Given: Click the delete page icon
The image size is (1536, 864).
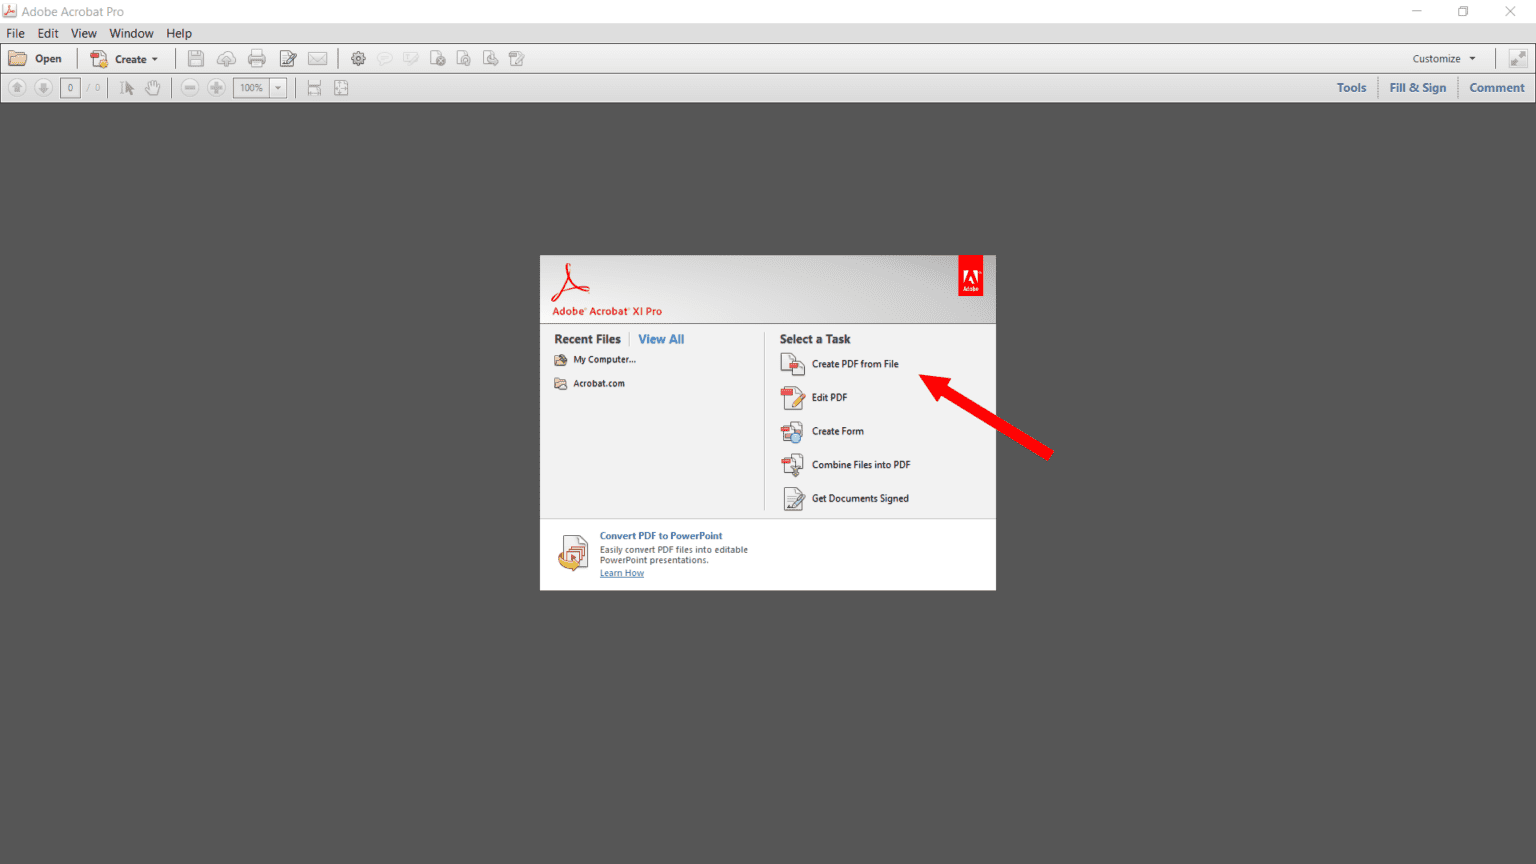Looking at the screenshot, I should [x=437, y=59].
